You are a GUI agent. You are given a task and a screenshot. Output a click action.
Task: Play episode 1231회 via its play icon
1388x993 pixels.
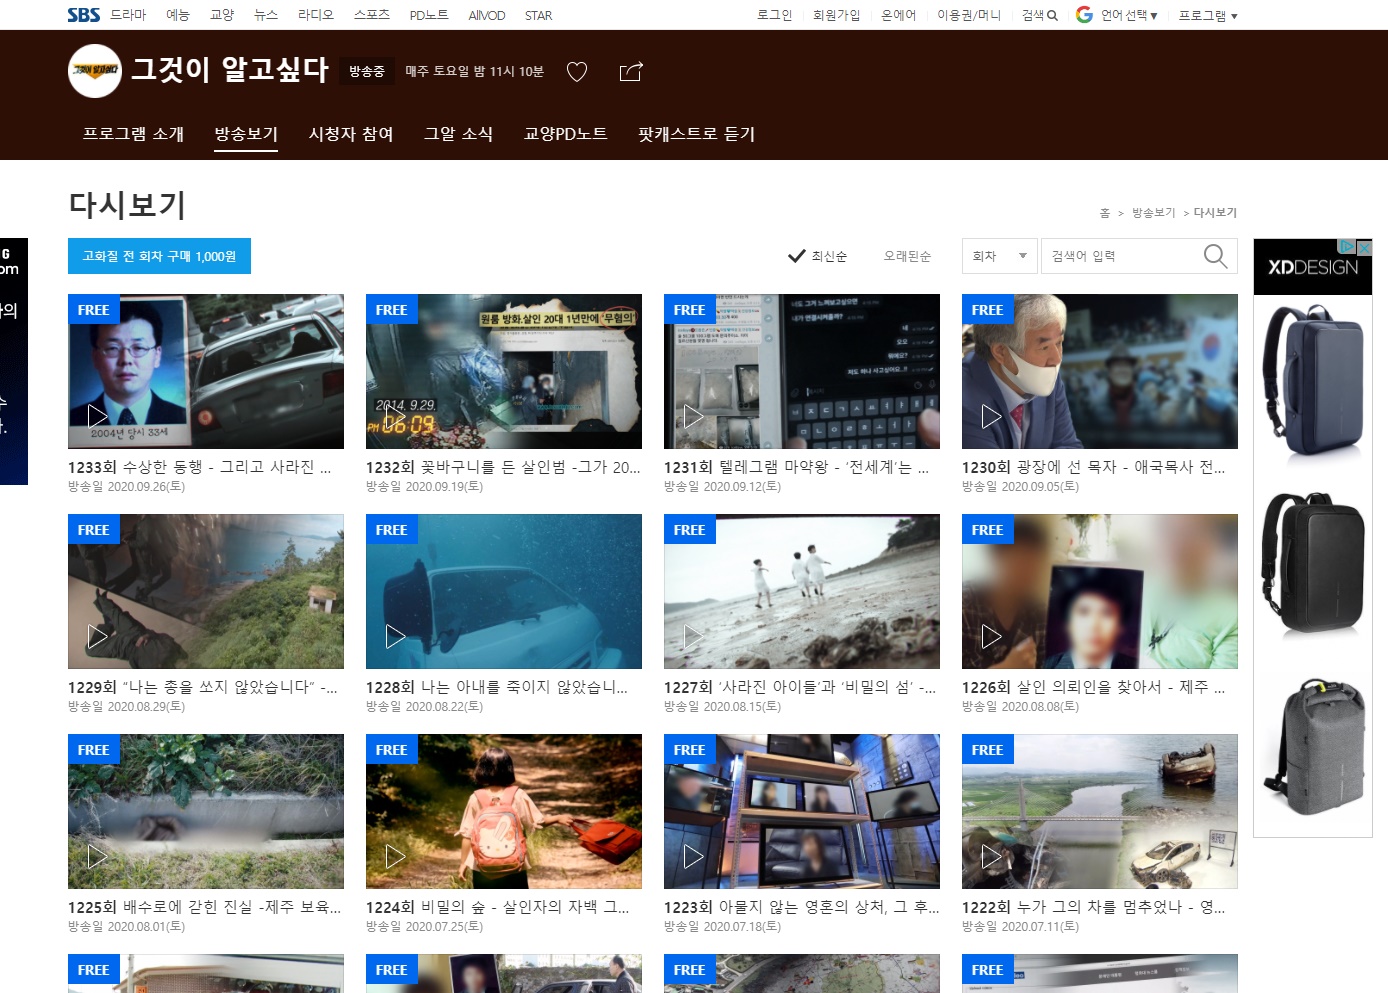pos(693,416)
